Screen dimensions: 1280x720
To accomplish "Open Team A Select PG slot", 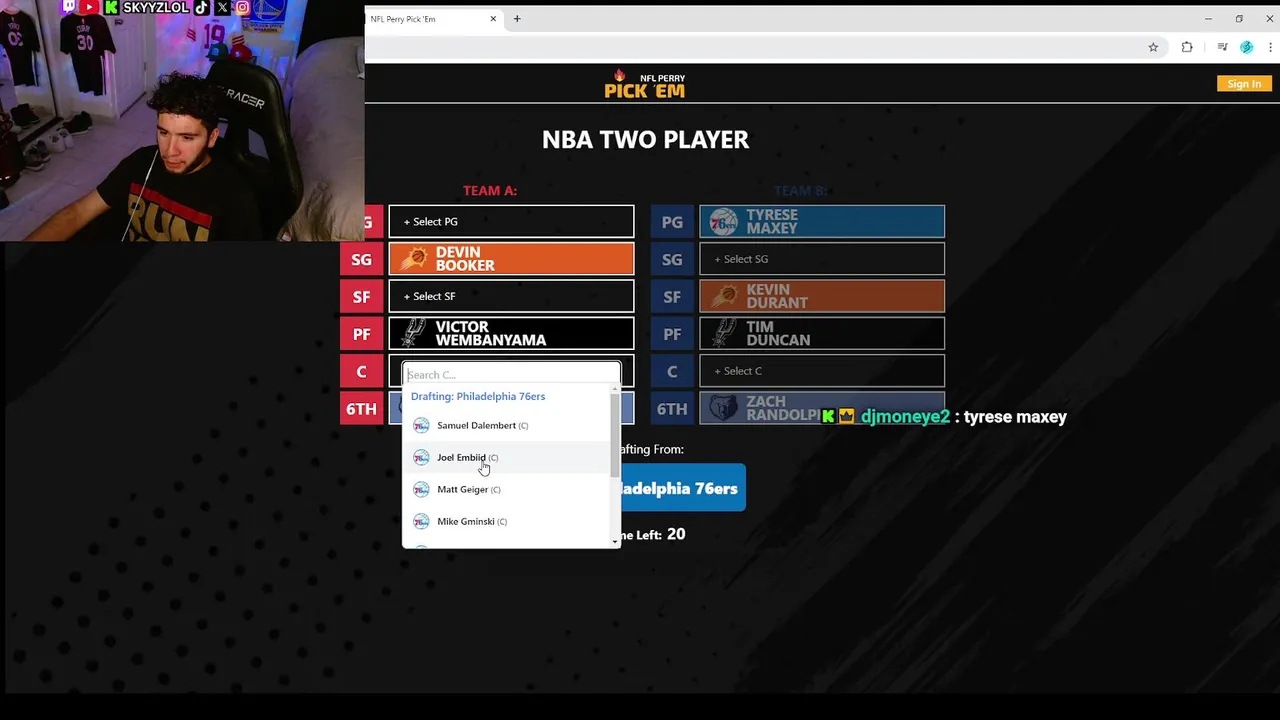I will [x=511, y=222].
